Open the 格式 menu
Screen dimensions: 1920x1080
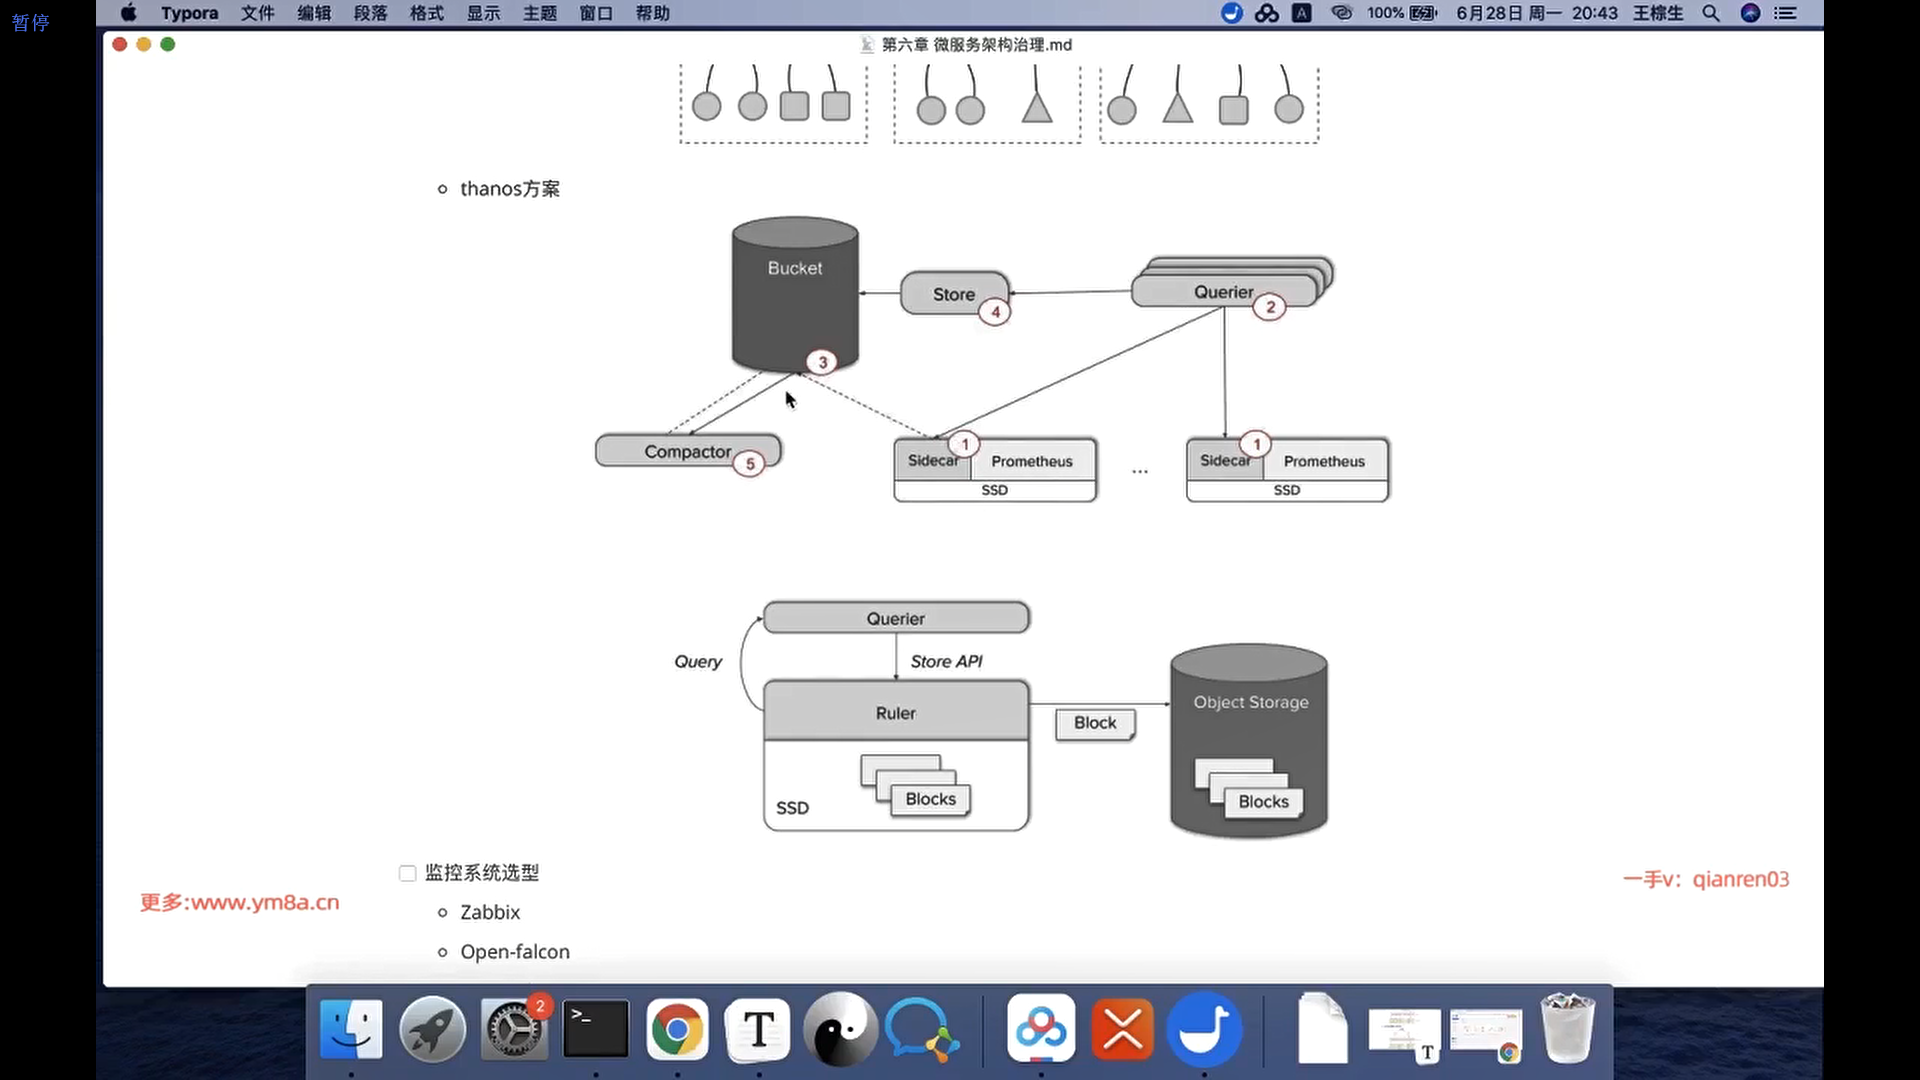point(427,13)
